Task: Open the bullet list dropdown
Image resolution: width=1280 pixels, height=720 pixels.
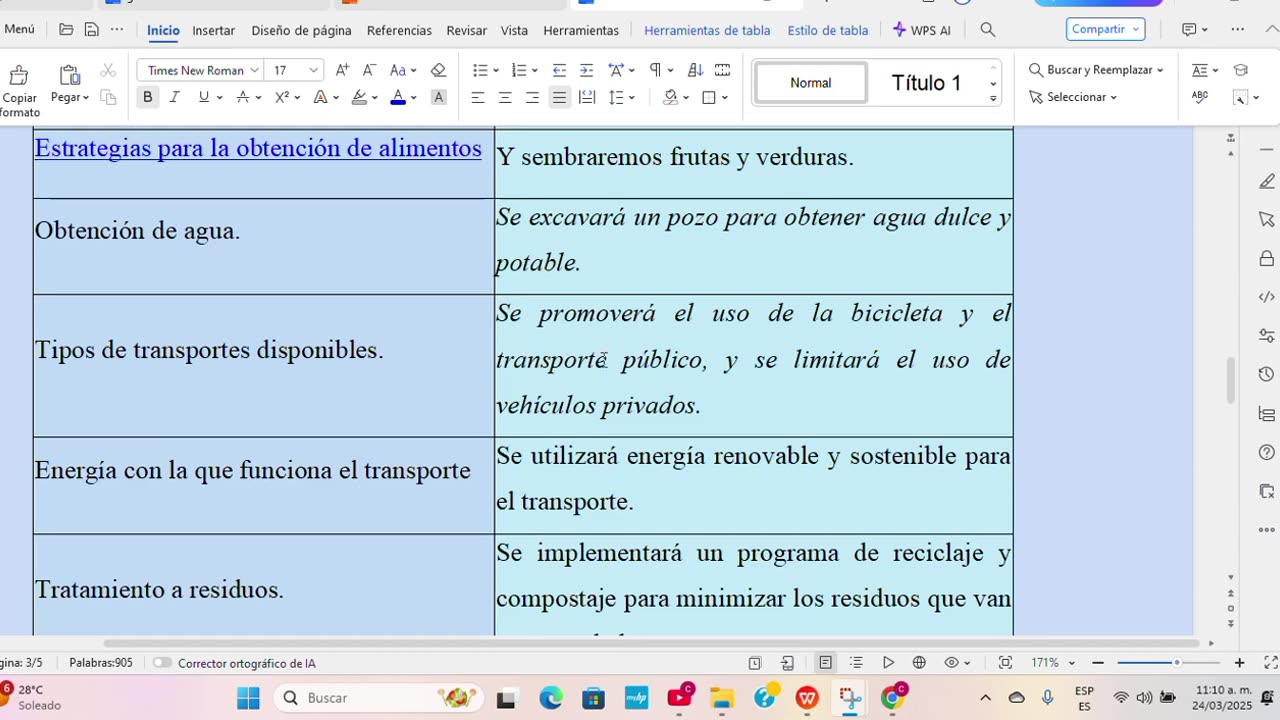Action: 495,70
